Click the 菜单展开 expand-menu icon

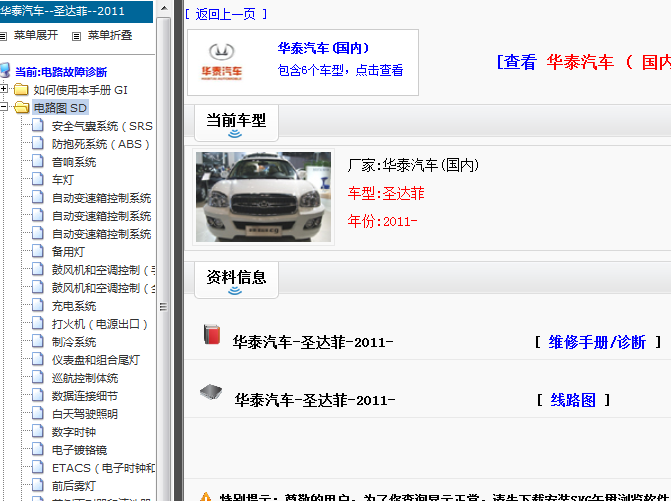coord(3,36)
